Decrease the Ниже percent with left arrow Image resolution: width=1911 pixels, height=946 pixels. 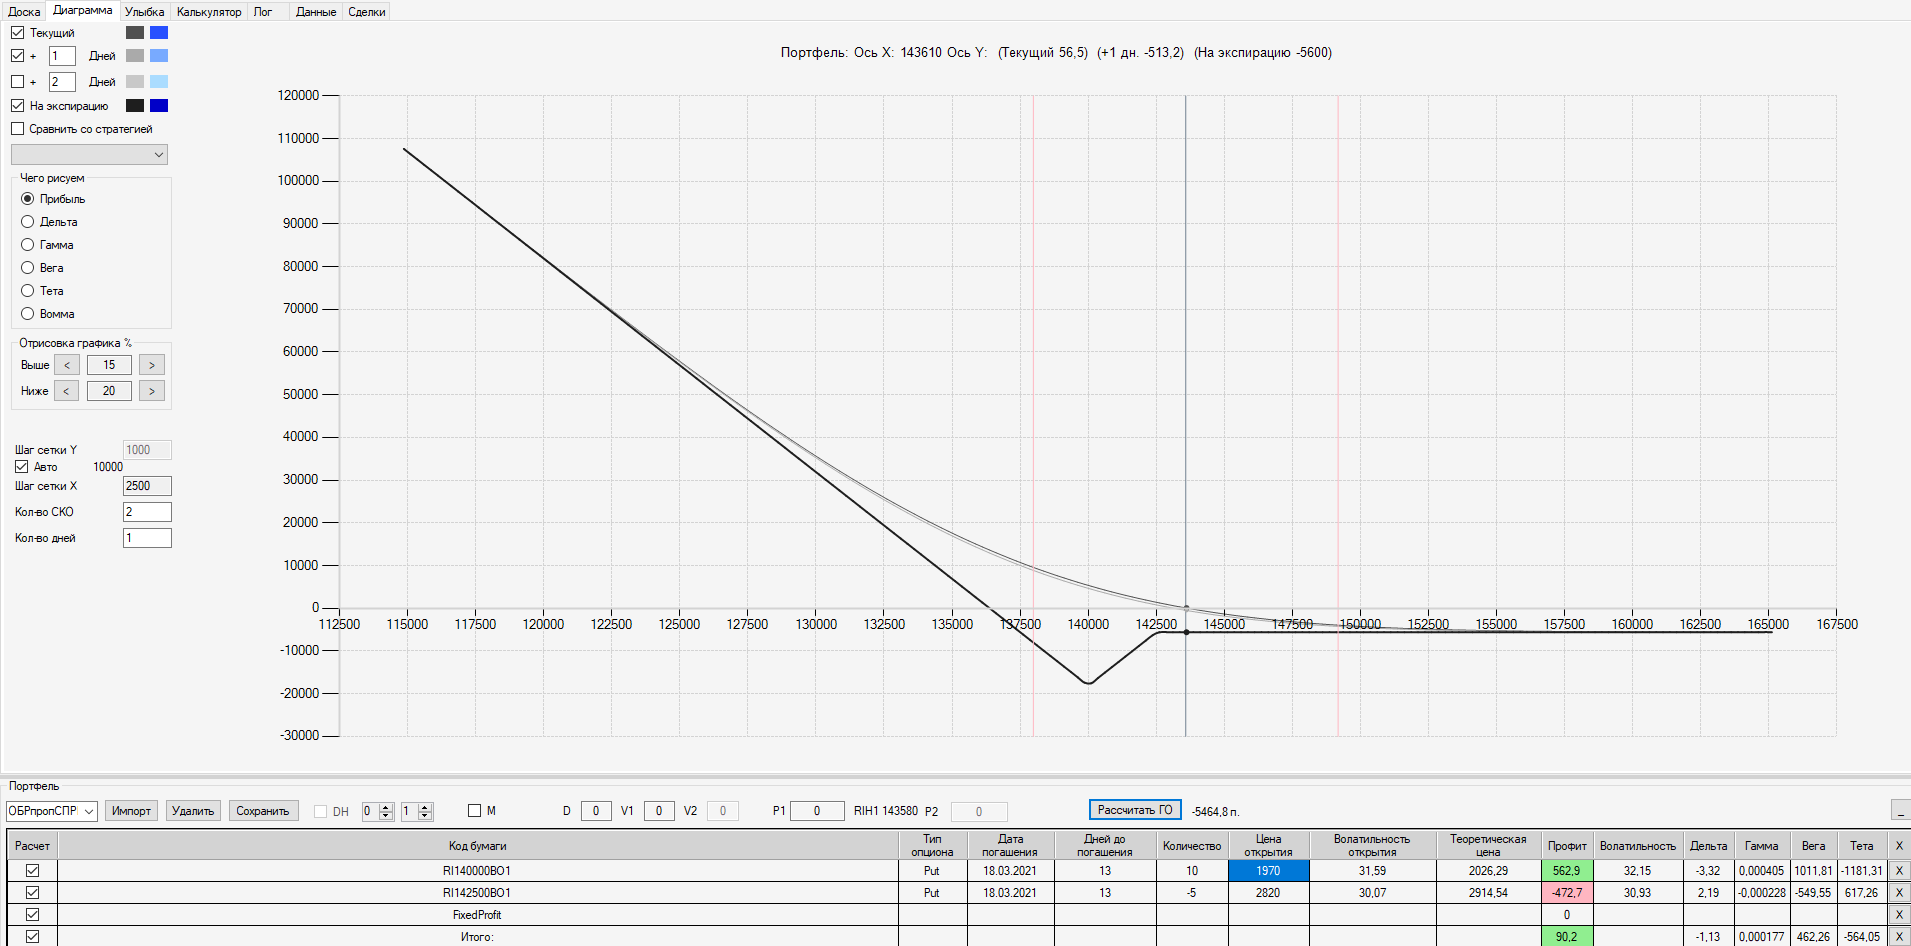[67, 391]
